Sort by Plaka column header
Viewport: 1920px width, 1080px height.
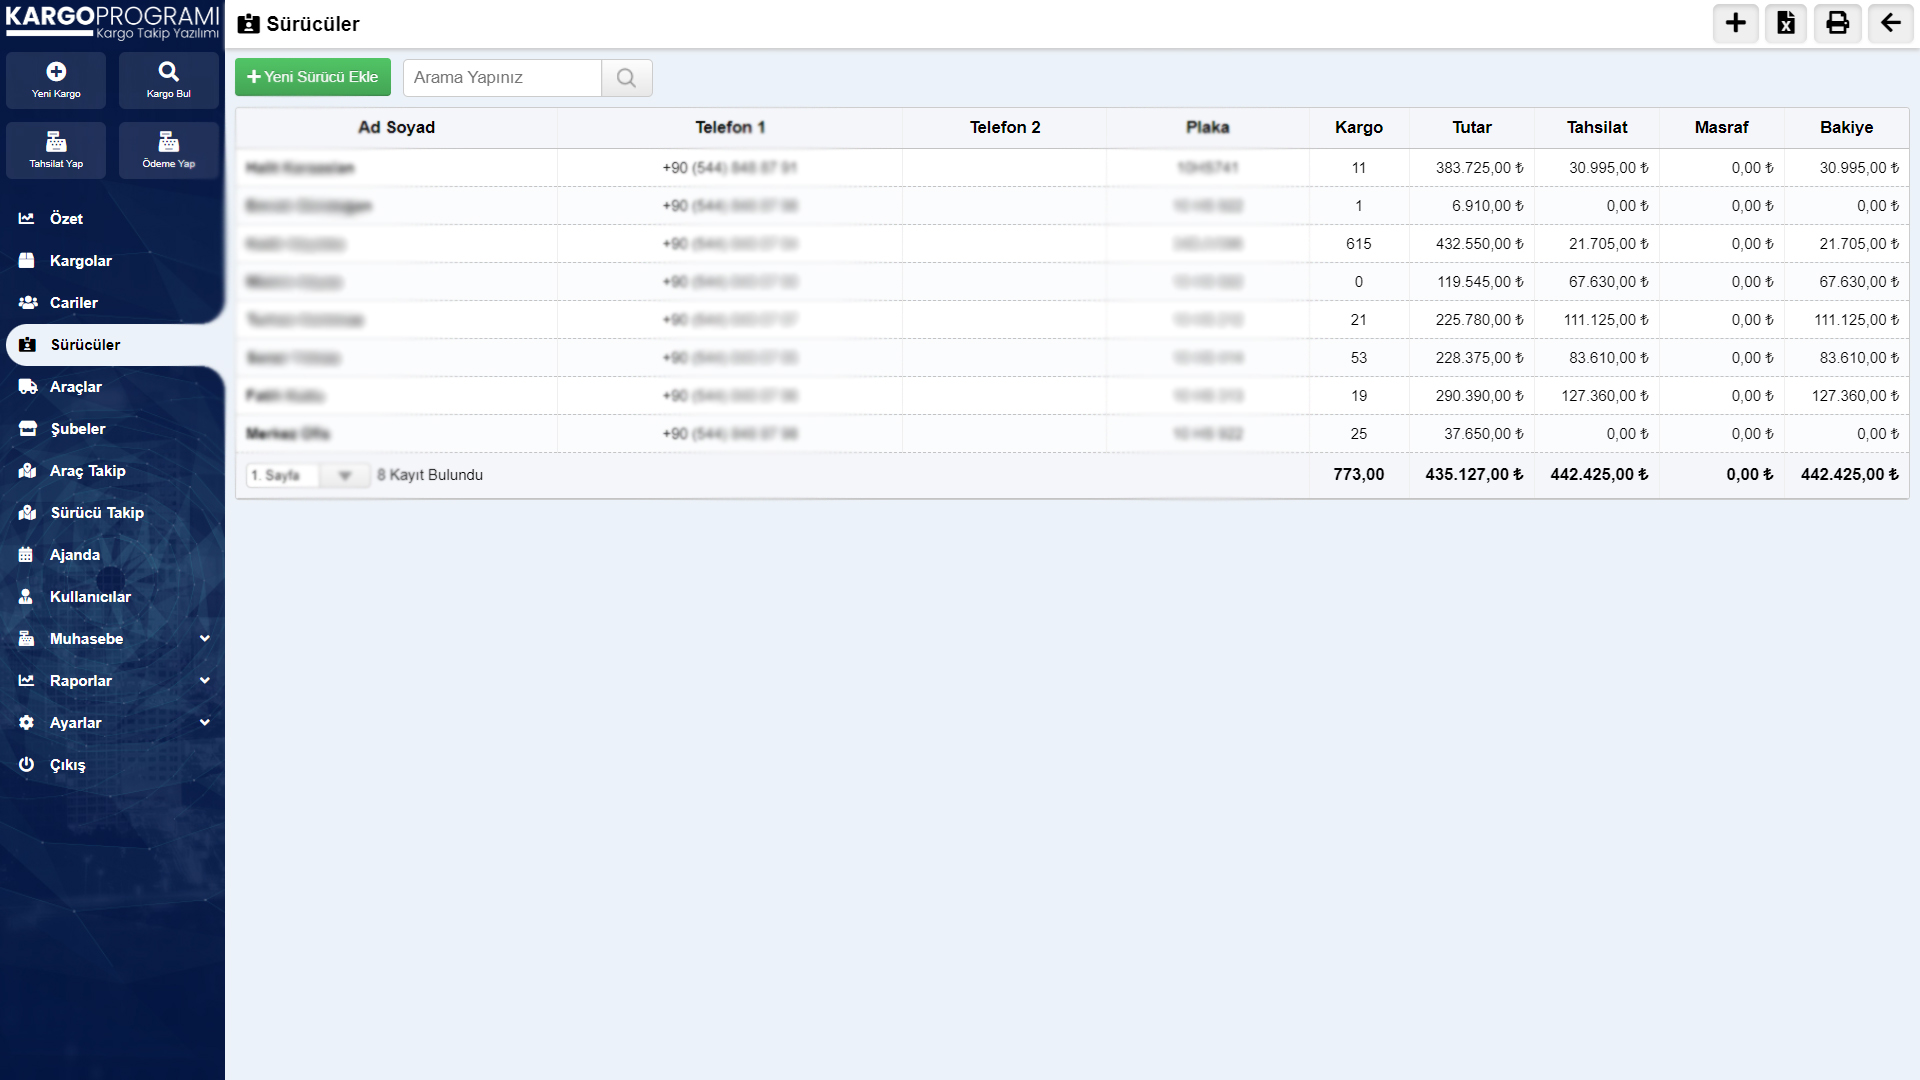pos(1207,127)
